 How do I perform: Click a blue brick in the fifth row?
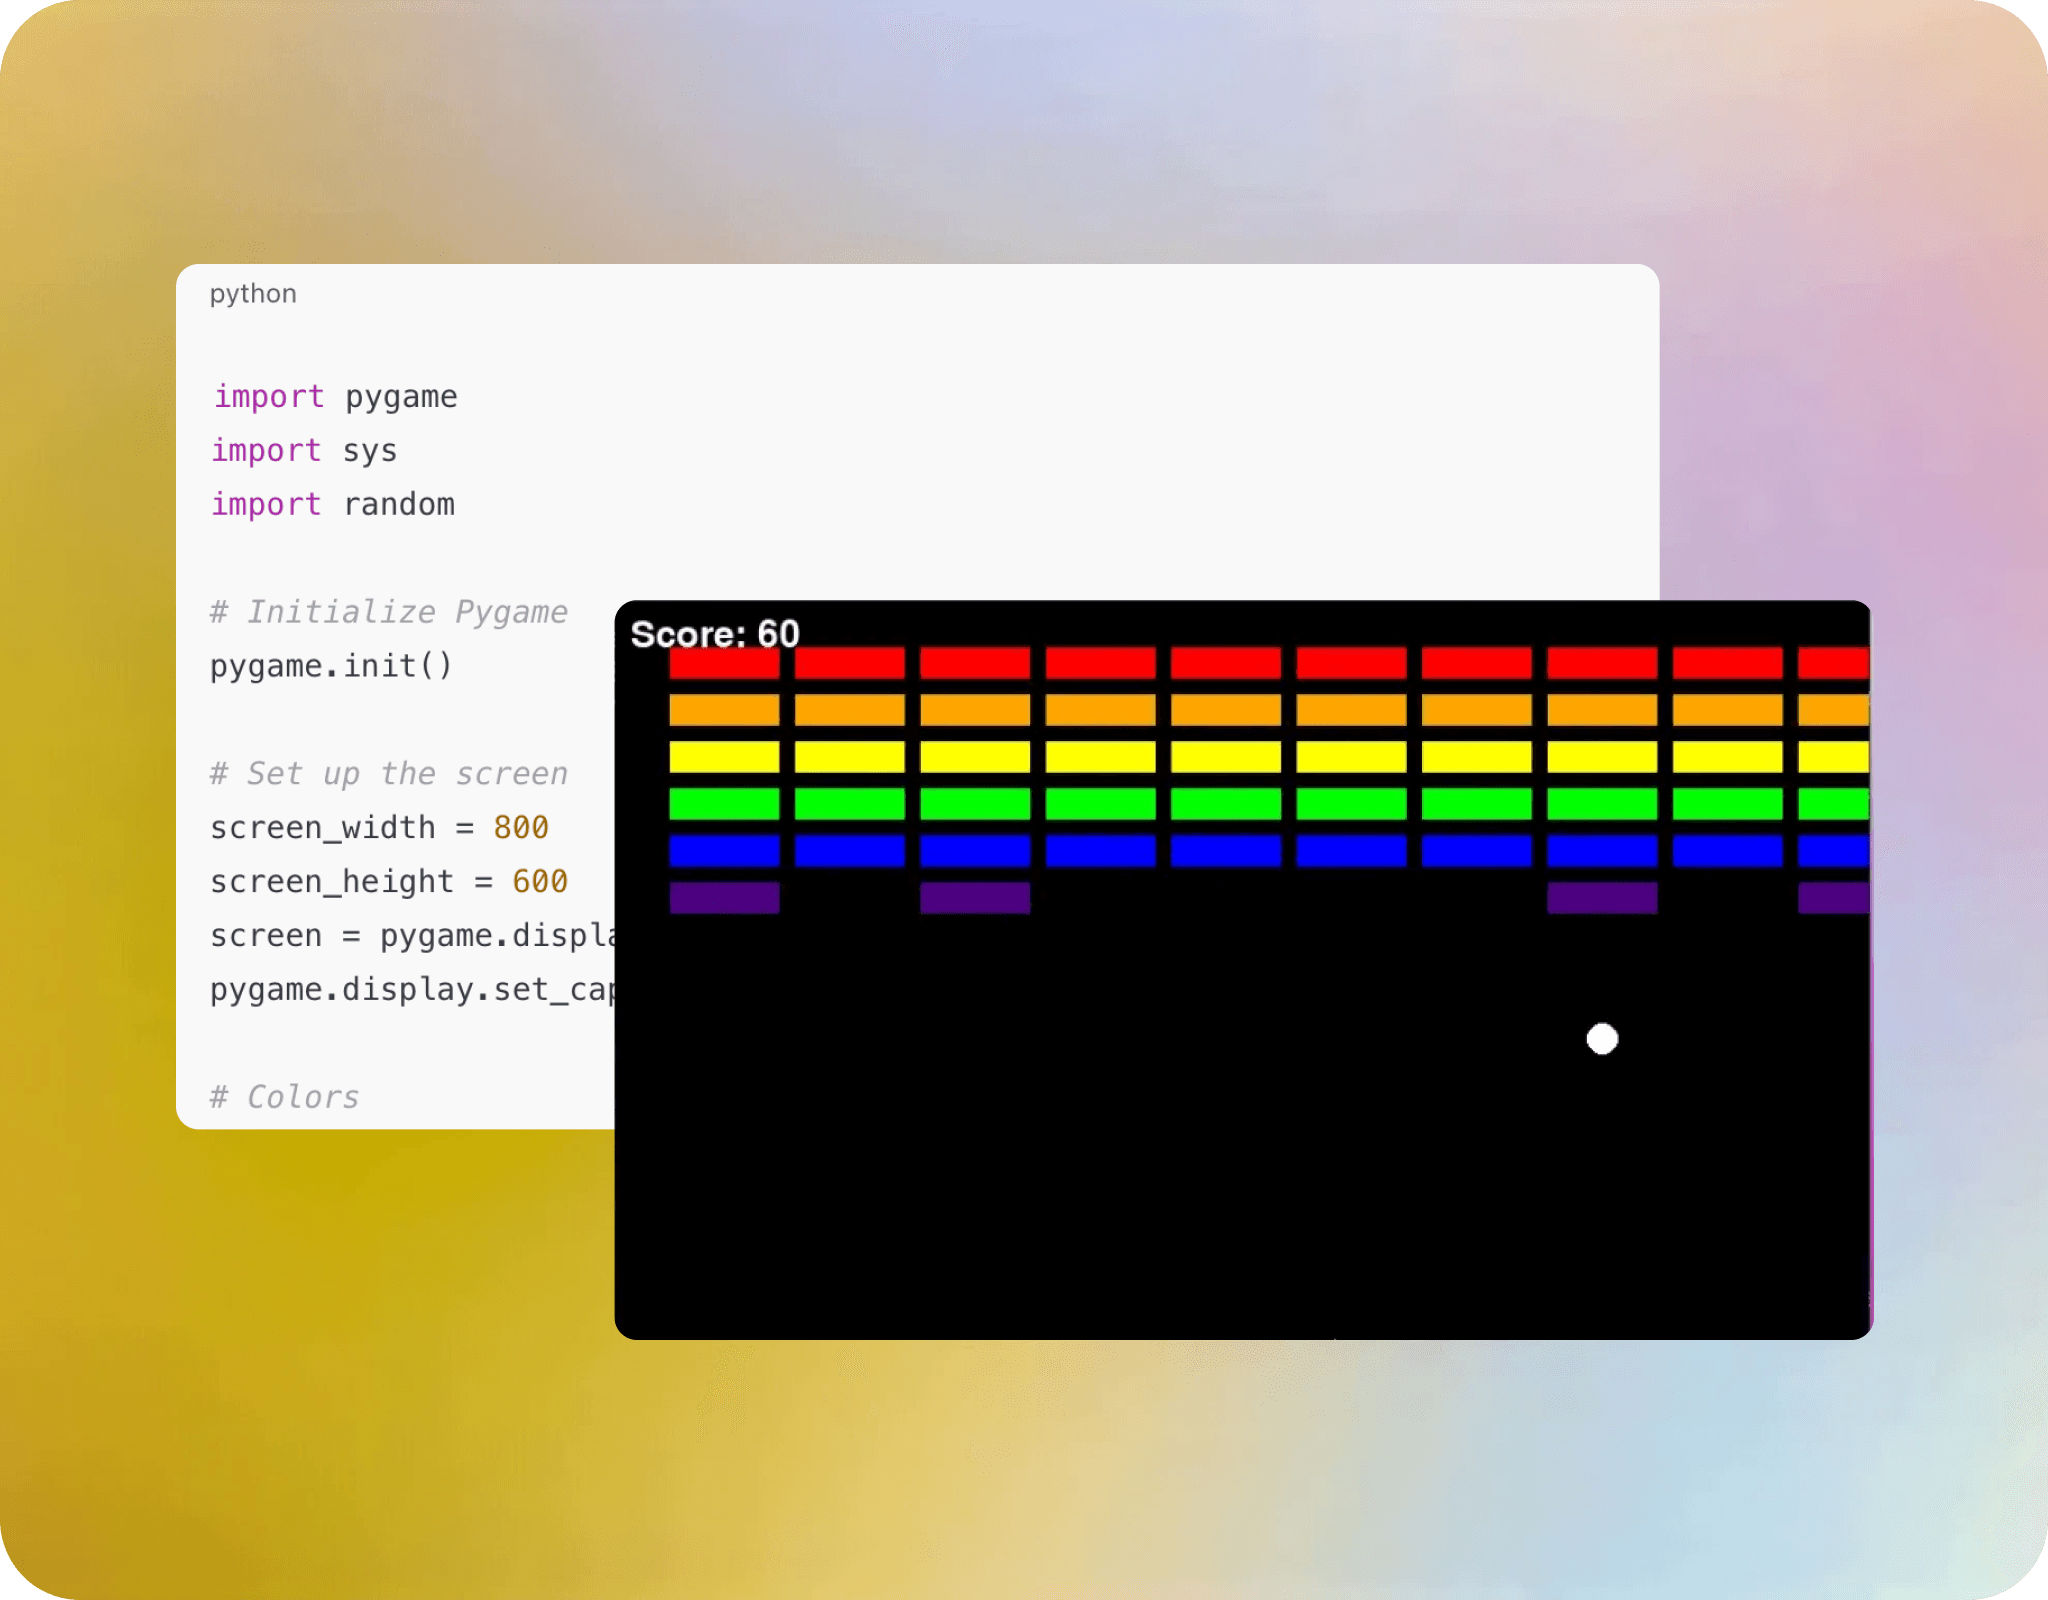(x=1225, y=851)
